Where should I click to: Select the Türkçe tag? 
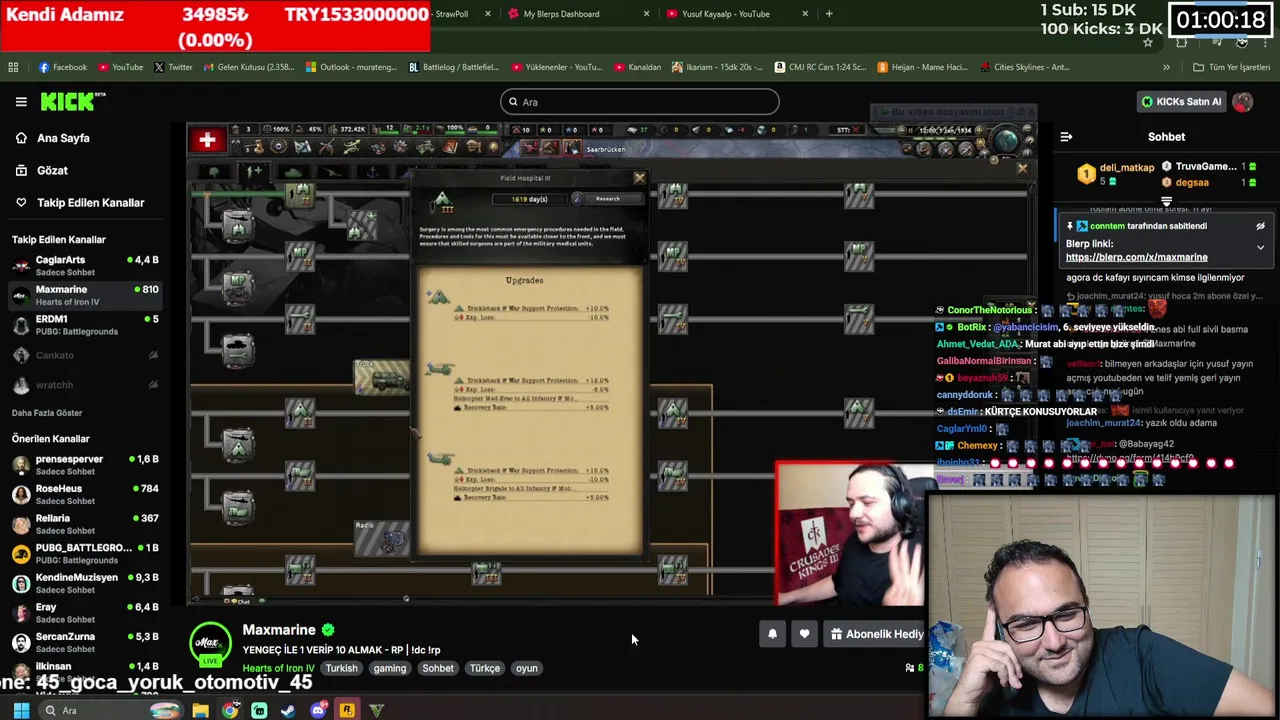[485, 668]
